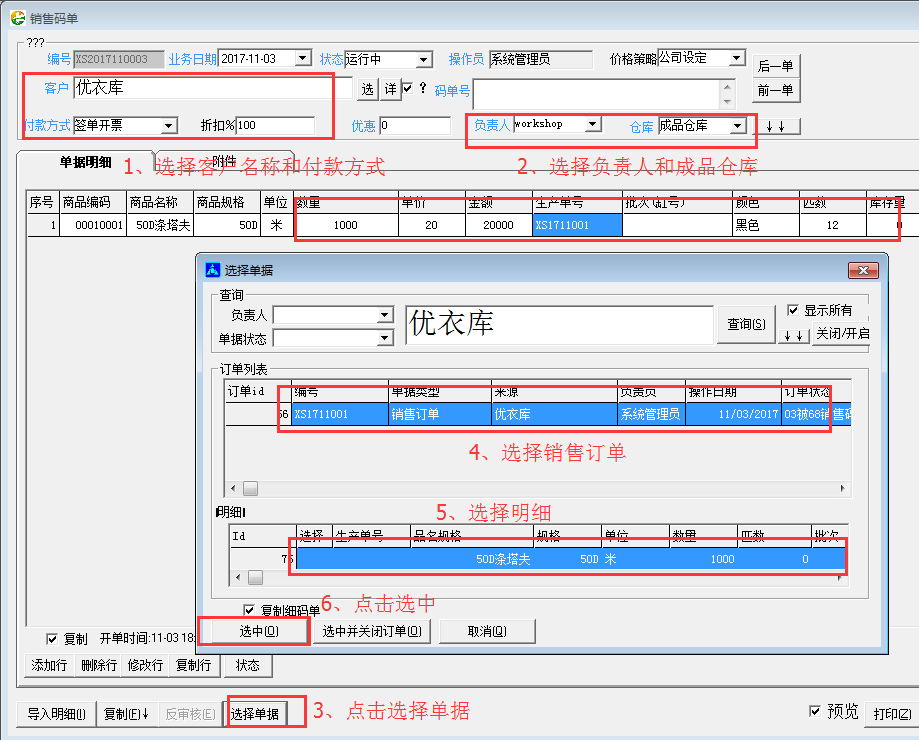Click the 取消(Q) button

pos(487,631)
